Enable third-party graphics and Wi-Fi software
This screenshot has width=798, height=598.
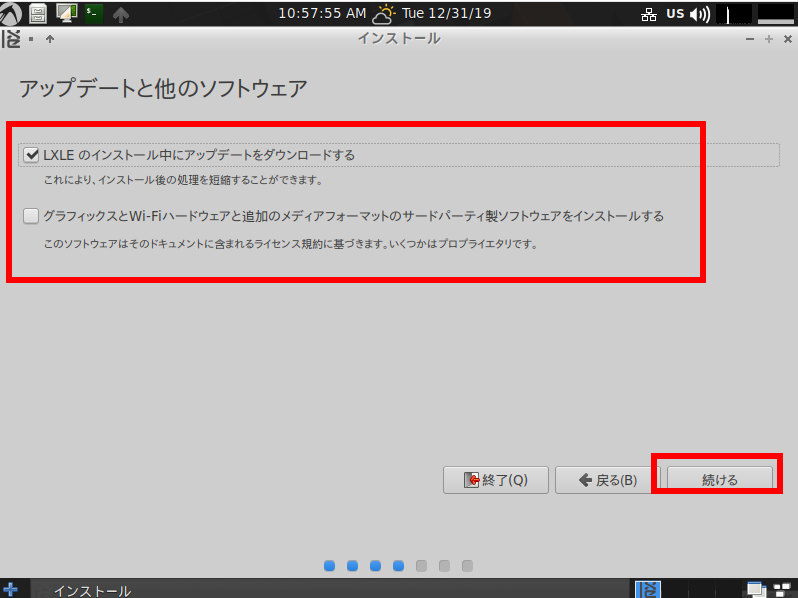[x=31, y=216]
